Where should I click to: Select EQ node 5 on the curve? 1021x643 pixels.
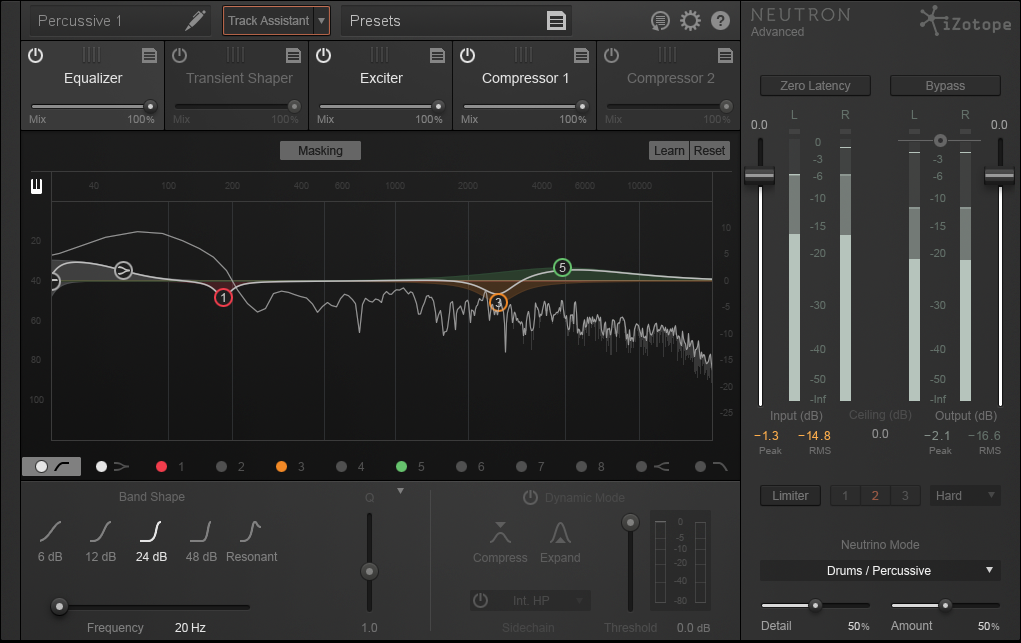coord(563,267)
